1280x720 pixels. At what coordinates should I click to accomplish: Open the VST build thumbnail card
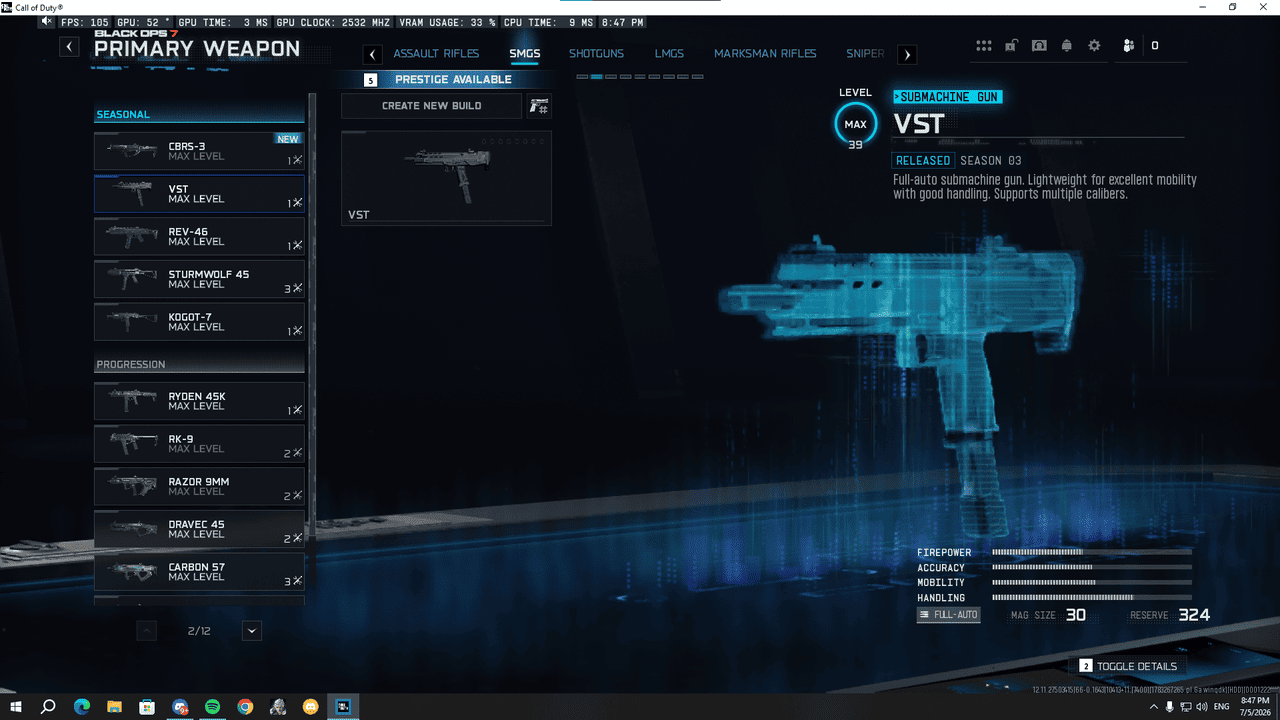(446, 178)
